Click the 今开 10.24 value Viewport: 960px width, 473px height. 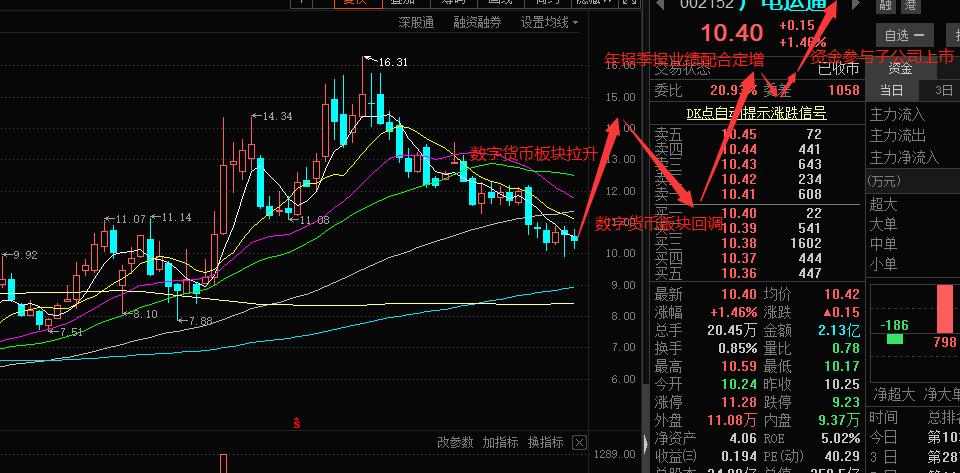(738, 384)
